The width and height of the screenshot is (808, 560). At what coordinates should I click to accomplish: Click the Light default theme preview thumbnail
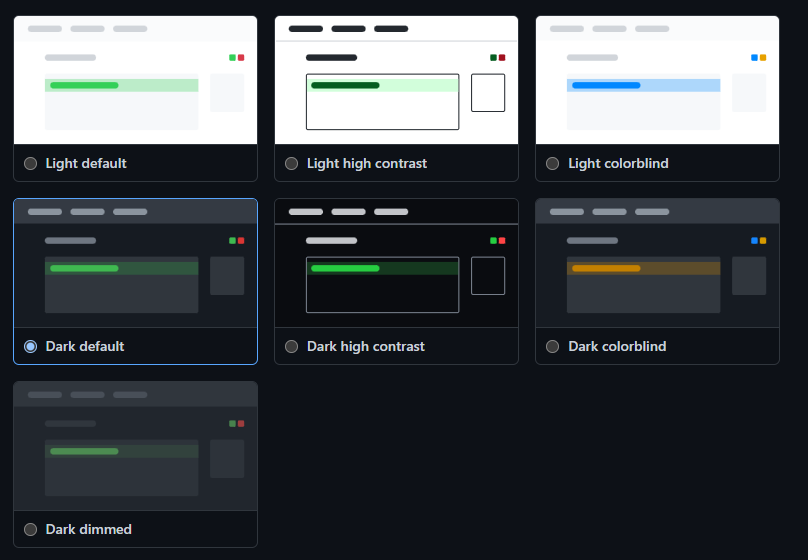pyautogui.click(x=136, y=80)
